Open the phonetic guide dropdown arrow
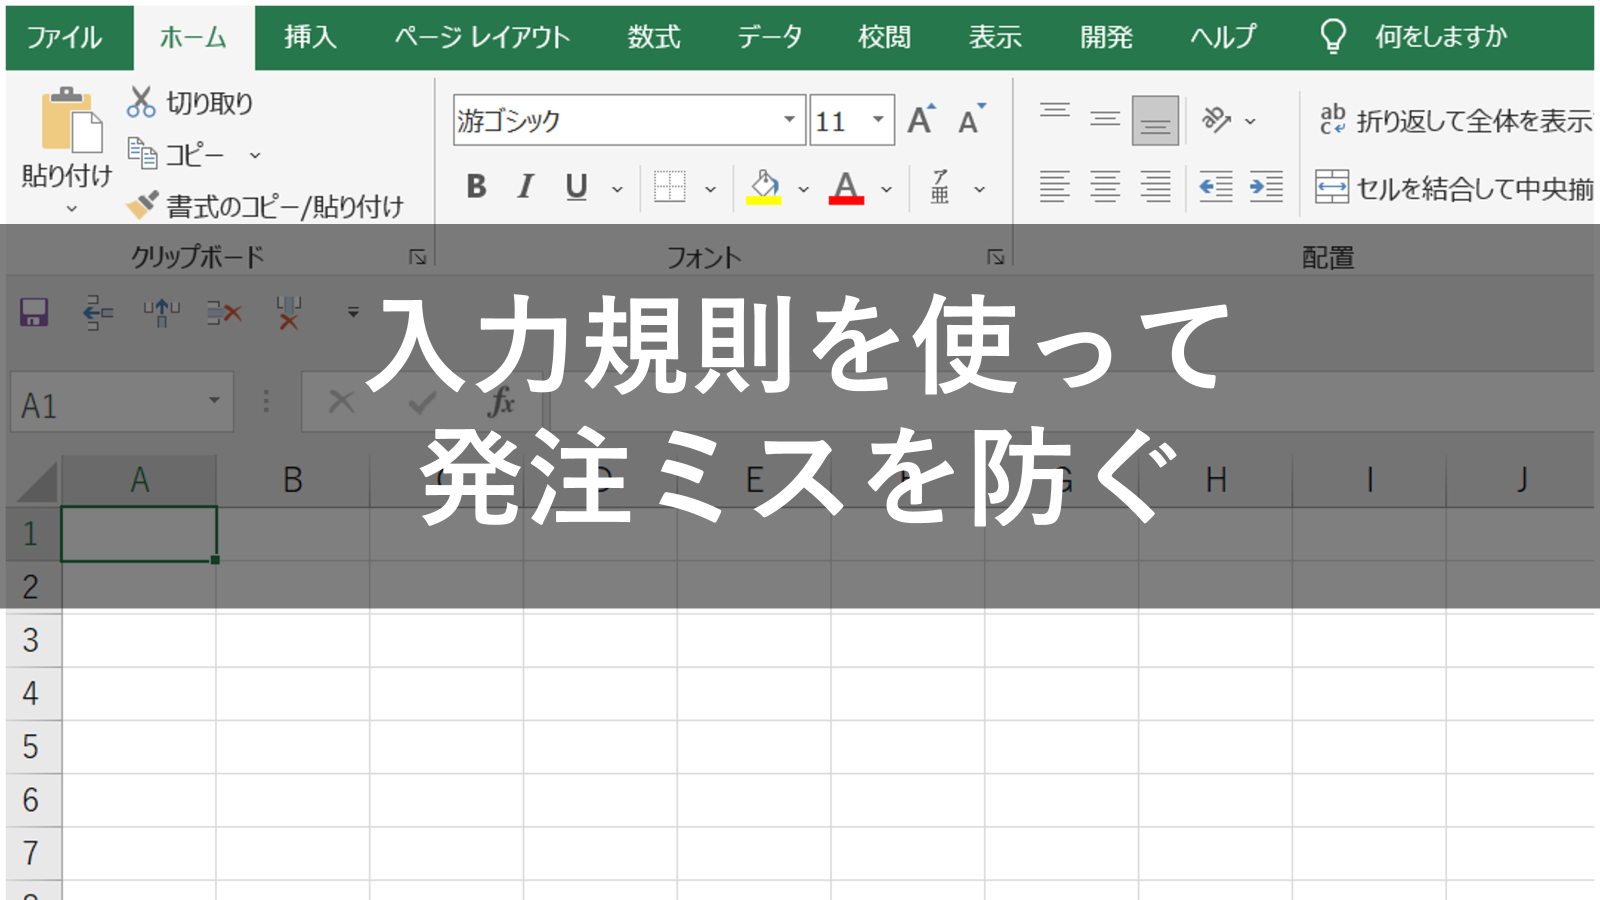This screenshot has width=1600, height=900. [980, 188]
